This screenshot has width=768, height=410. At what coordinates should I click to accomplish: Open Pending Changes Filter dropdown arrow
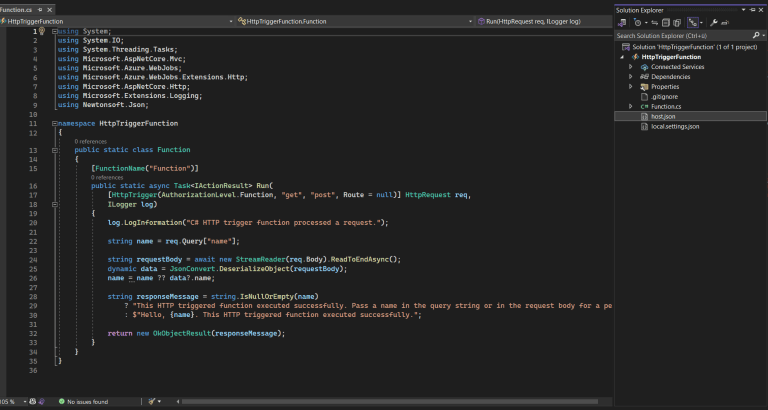point(646,23)
